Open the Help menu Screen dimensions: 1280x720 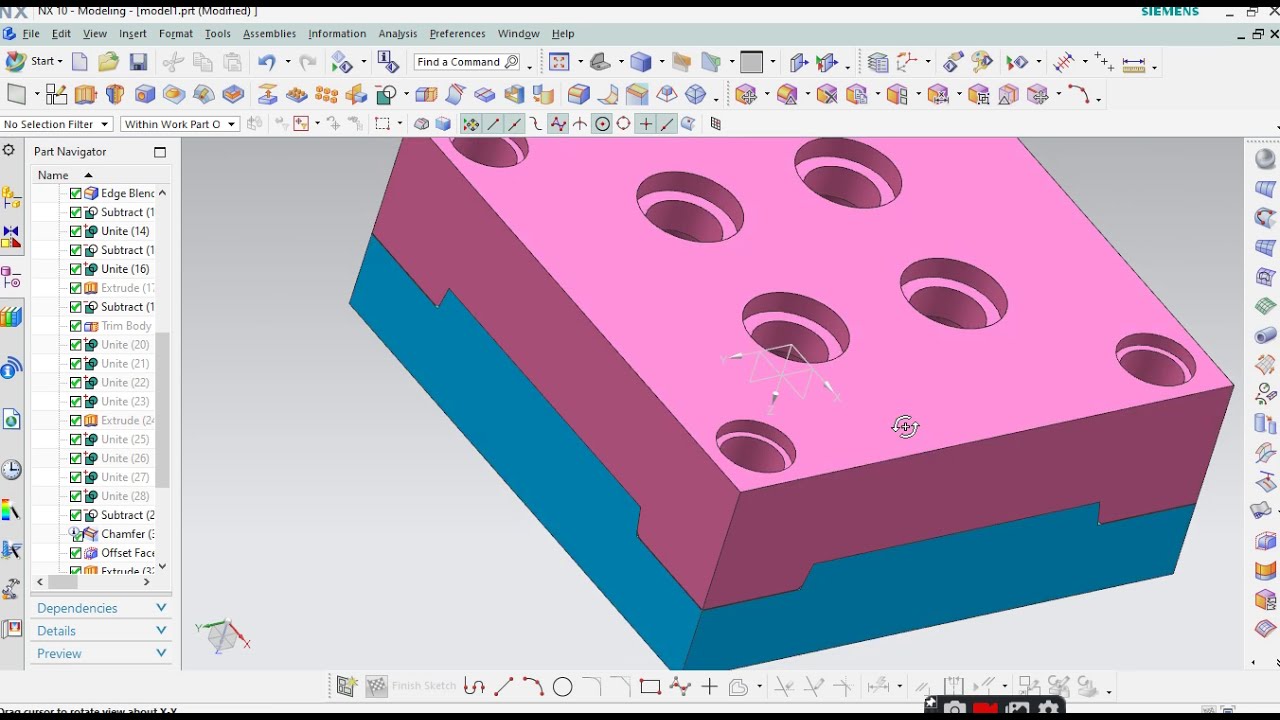click(563, 34)
